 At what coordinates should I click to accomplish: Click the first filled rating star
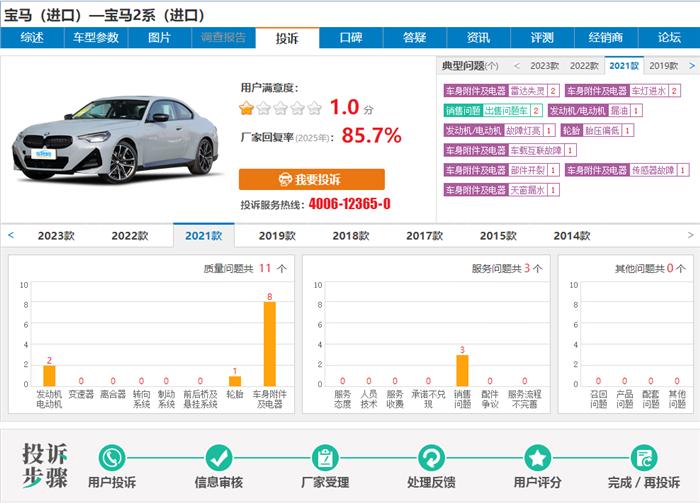[x=246, y=108]
